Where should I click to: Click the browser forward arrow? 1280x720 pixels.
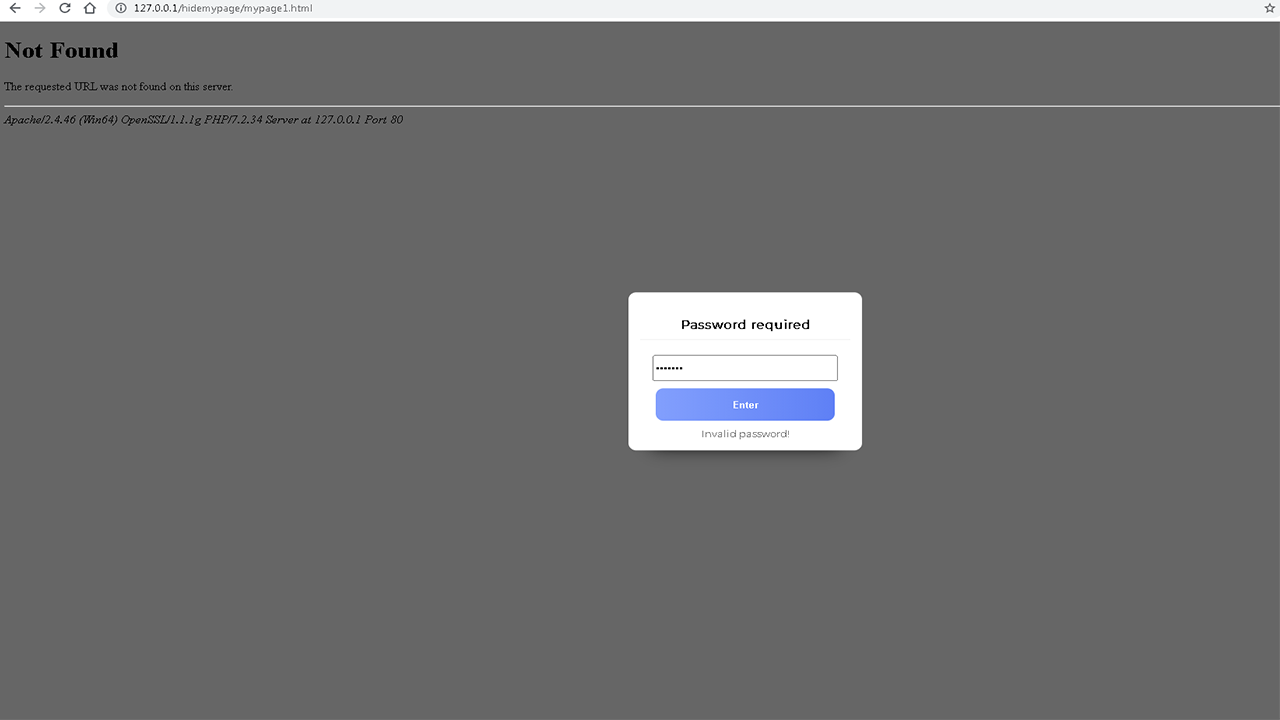pyautogui.click(x=40, y=8)
